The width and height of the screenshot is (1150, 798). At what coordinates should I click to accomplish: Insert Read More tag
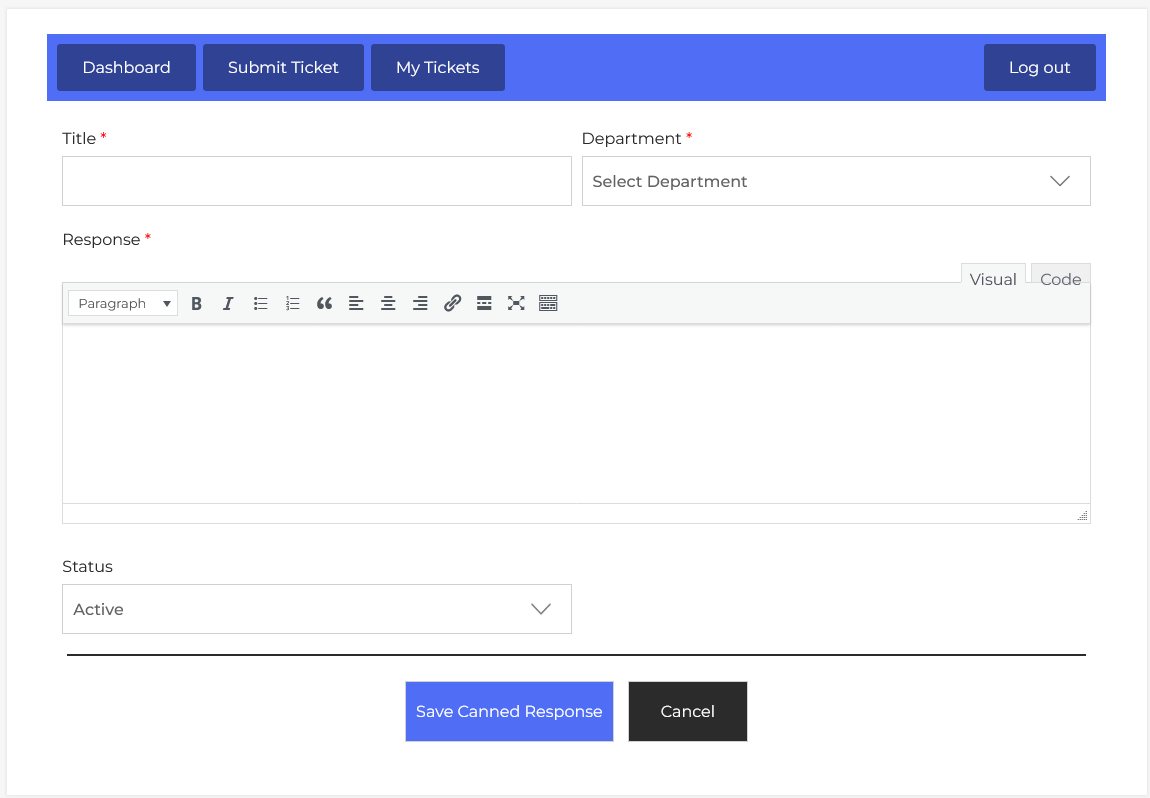pos(484,304)
